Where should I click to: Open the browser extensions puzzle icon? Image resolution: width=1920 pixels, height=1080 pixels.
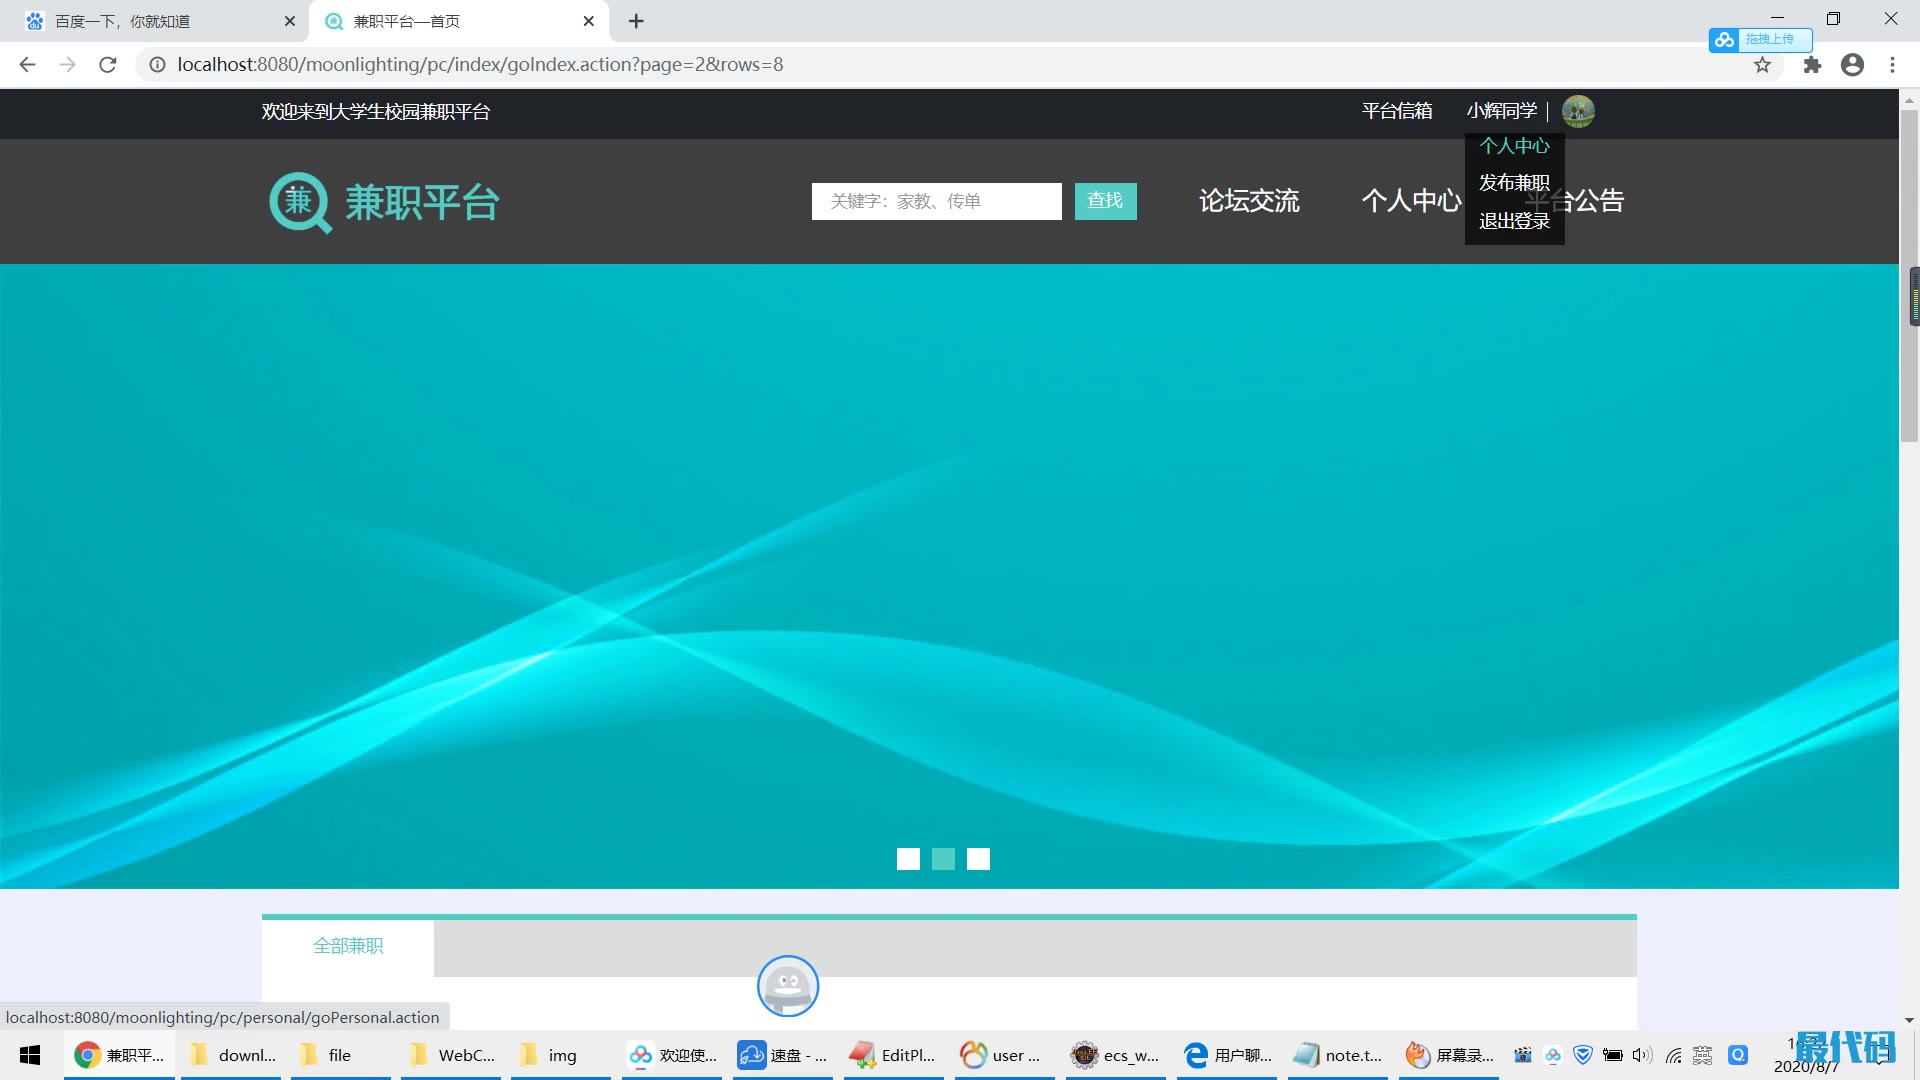coord(1812,65)
